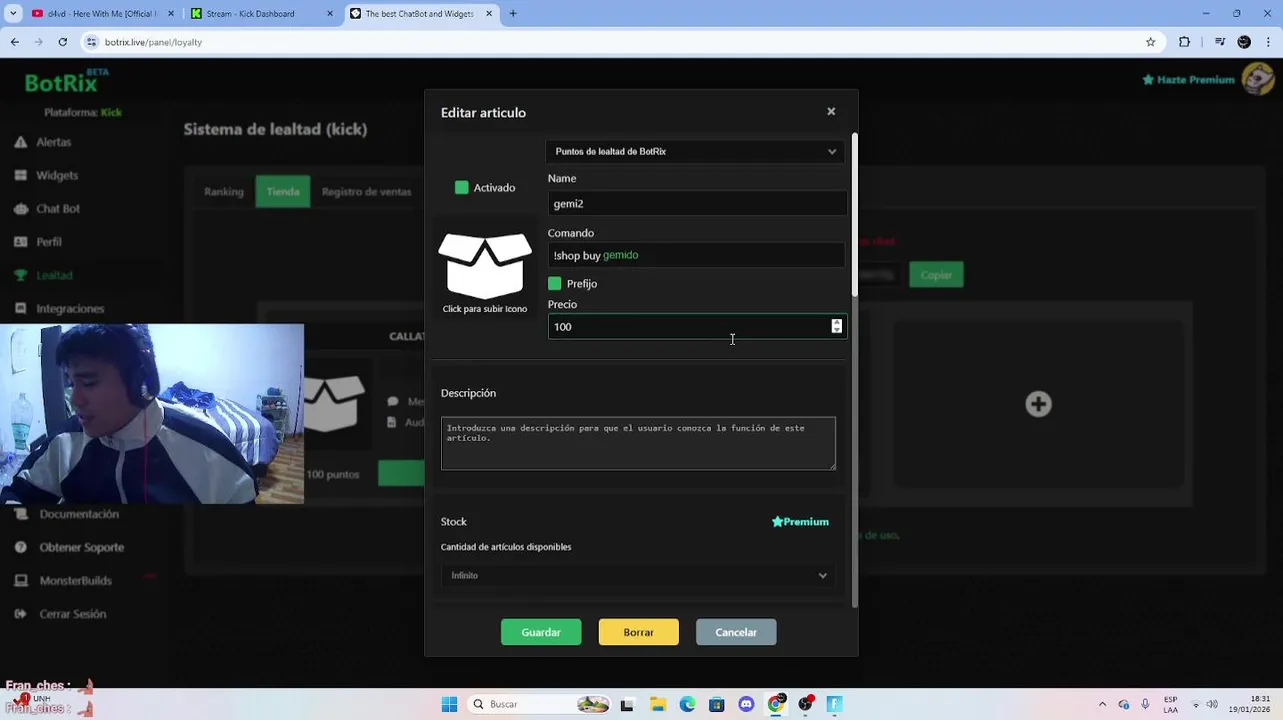
Task: Open the browser extensions puzzle icon
Action: [x=1185, y=42]
